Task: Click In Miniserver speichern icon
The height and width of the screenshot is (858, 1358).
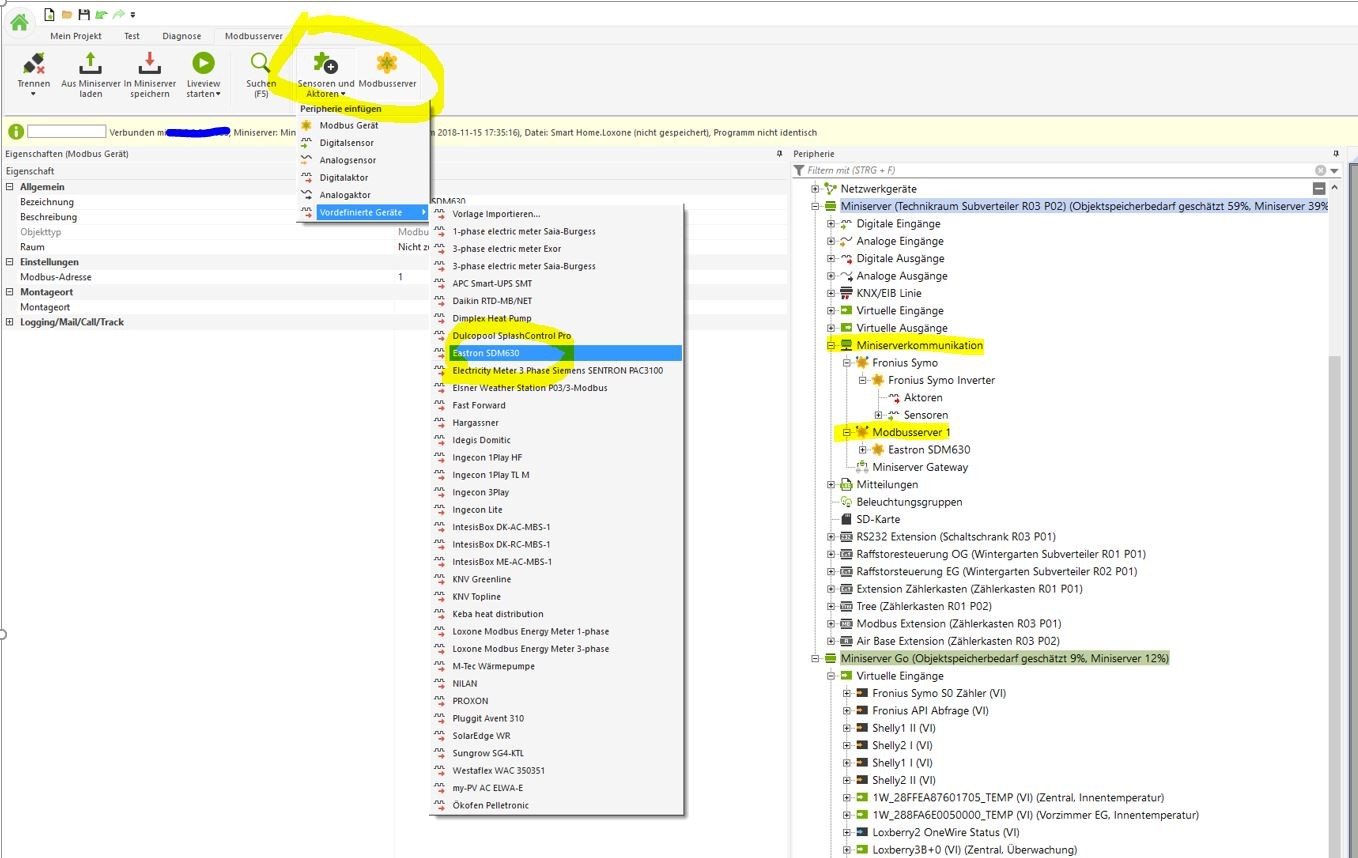Action: 149,64
